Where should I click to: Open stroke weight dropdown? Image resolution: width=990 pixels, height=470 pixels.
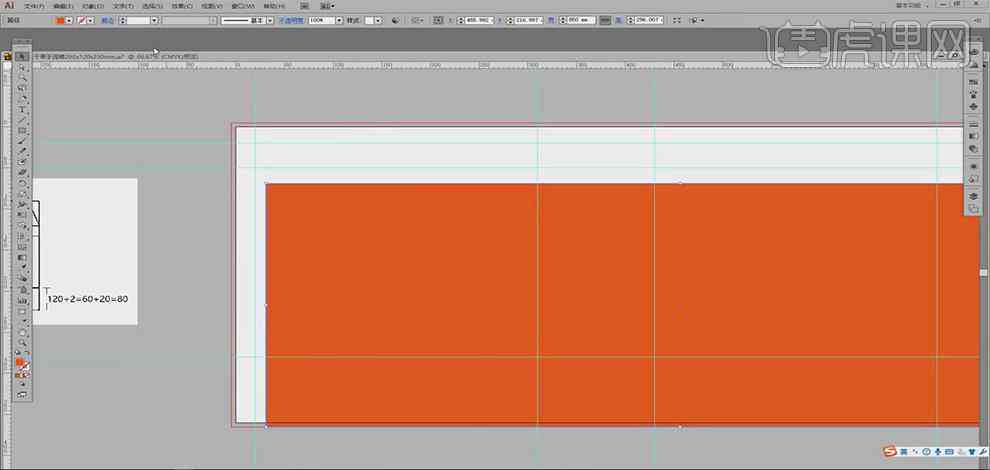point(154,20)
